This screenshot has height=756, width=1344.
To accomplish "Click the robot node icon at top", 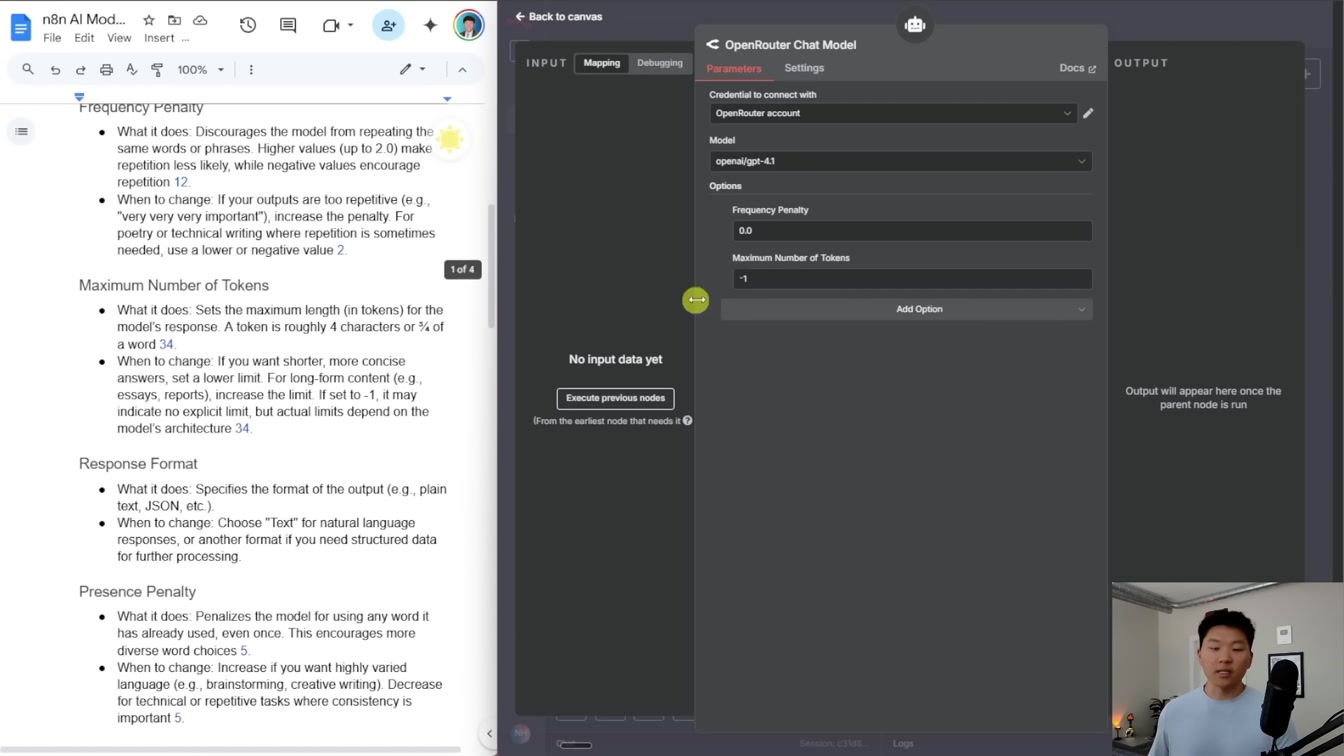I will 915,25.
